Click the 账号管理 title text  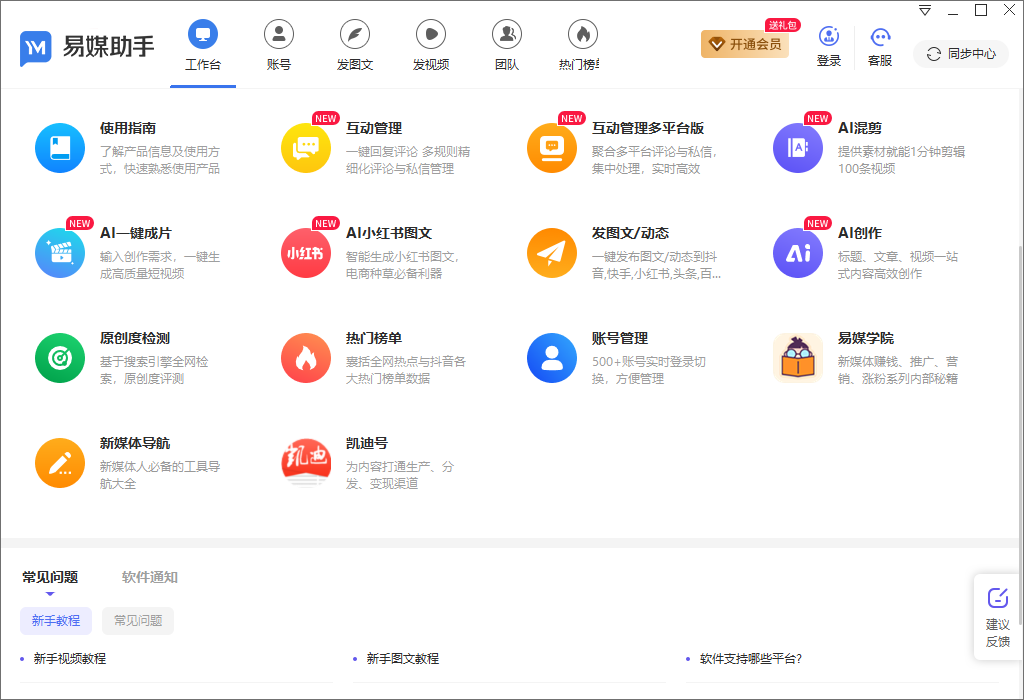coord(620,338)
